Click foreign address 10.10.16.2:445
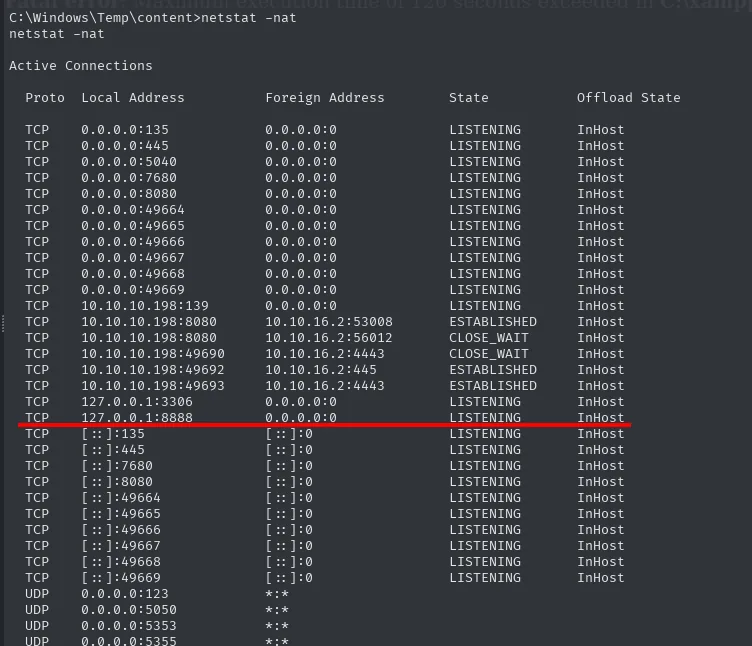This screenshot has width=752, height=646. coord(321,370)
